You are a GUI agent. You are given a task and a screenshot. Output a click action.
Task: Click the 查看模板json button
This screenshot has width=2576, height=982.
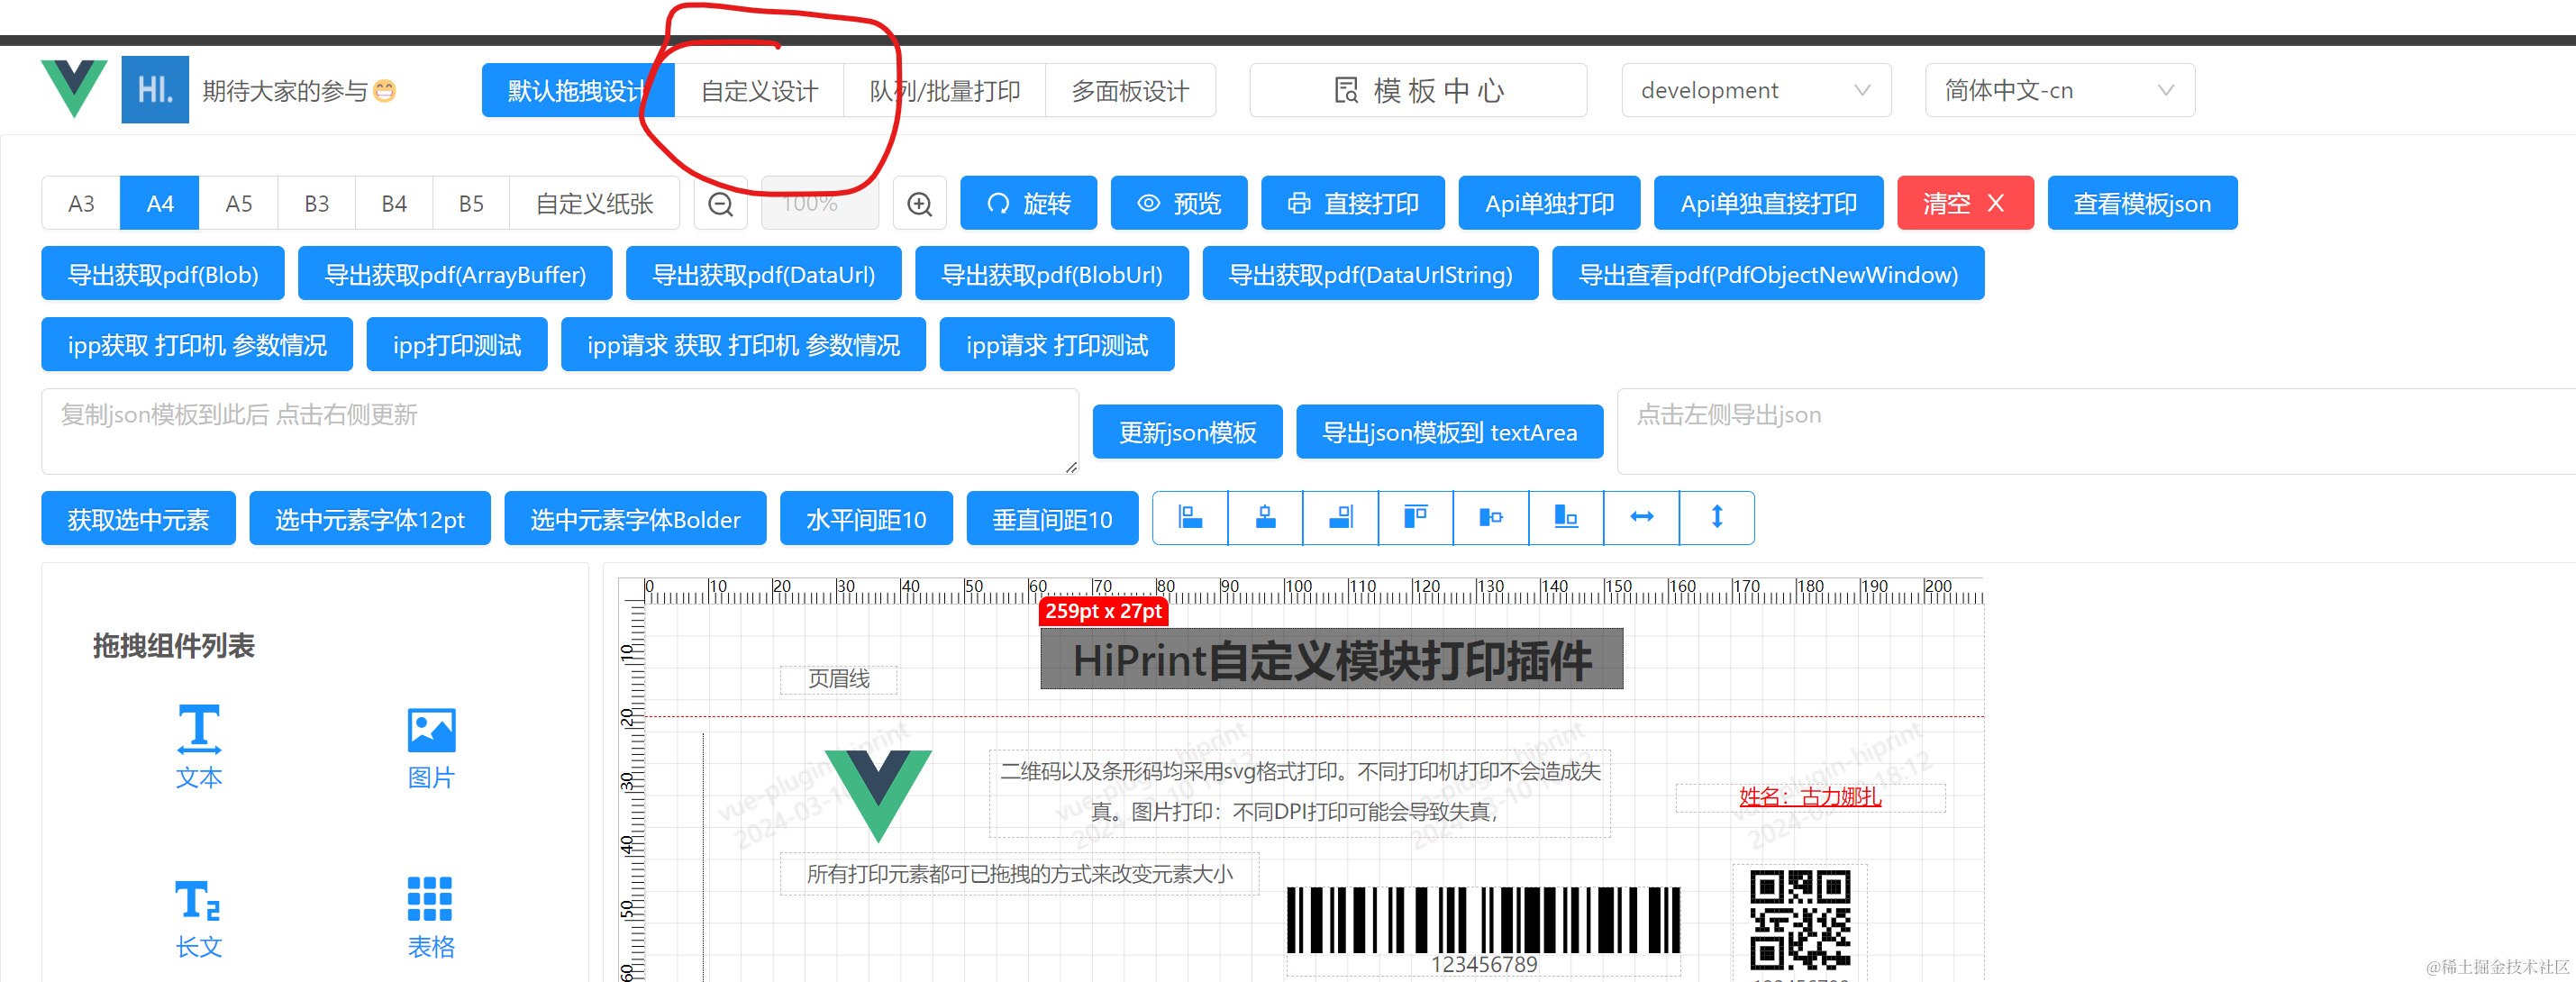2141,204
